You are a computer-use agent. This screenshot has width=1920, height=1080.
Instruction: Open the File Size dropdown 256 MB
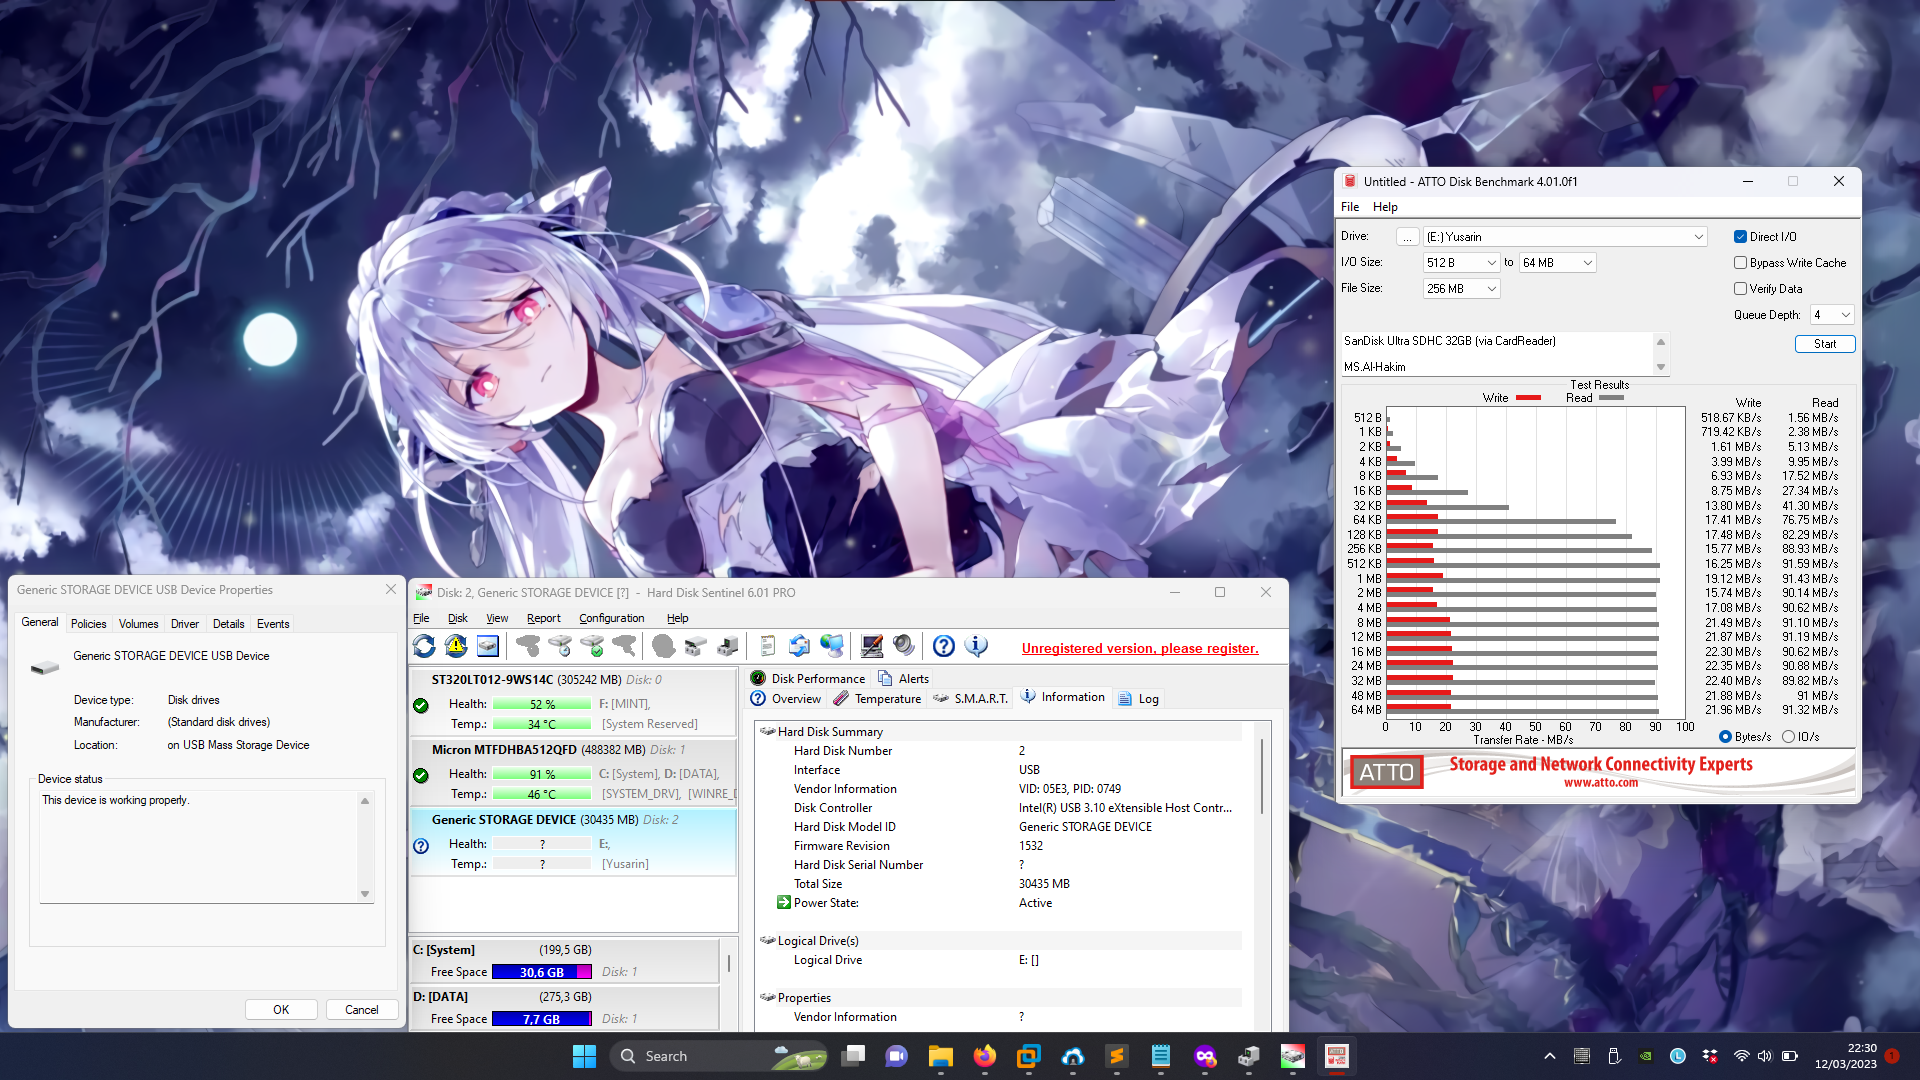[x=1461, y=289]
